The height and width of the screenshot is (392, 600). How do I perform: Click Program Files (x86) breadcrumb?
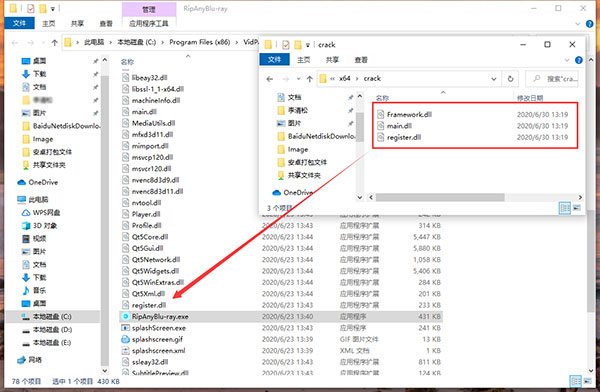click(x=199, y=42)
